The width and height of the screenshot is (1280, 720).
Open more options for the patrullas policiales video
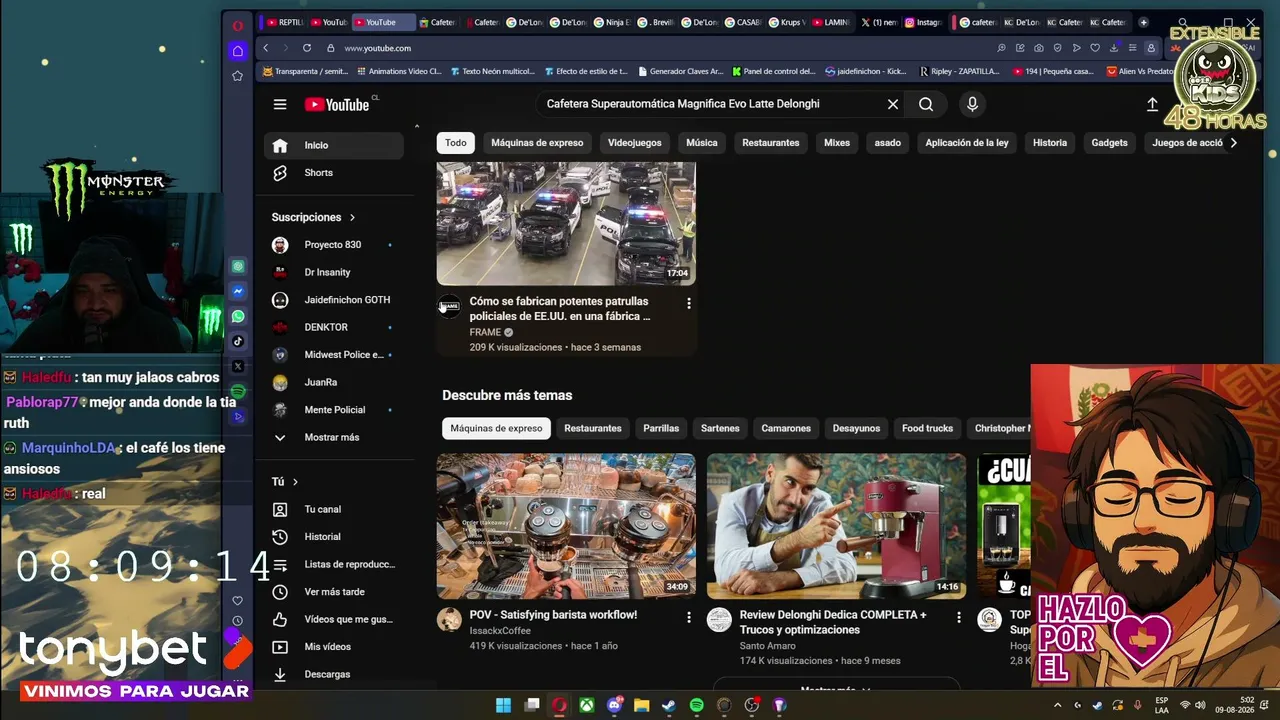point(688,303)
